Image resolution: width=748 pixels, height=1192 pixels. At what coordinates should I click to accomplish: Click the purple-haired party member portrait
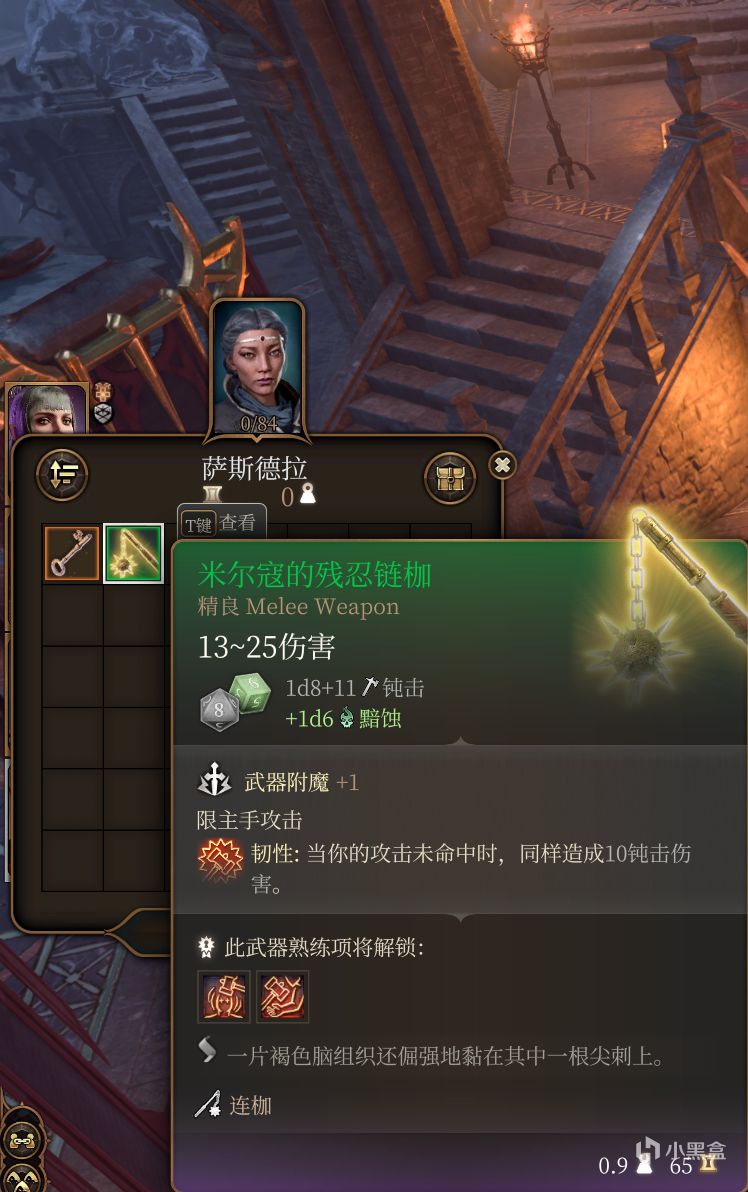coord(47,407)
